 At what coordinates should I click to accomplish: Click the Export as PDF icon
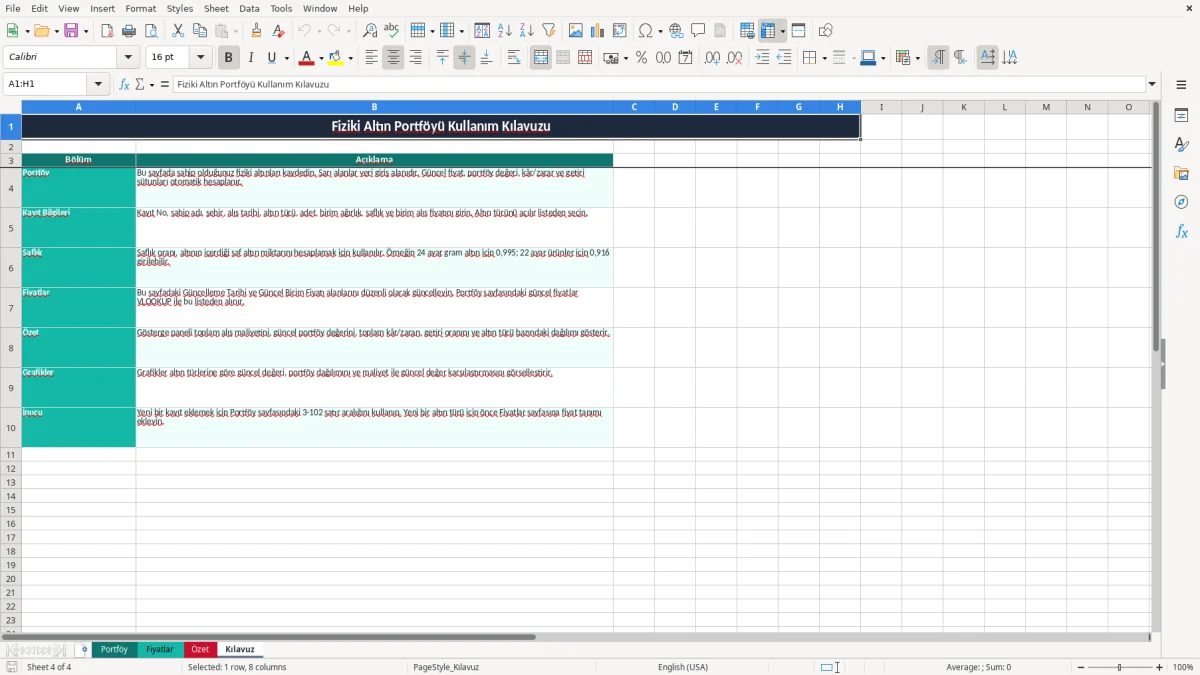pos(107,31)
